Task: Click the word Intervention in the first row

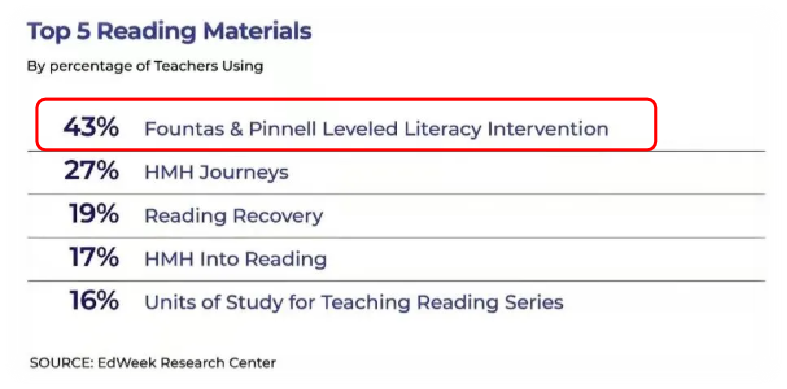Action: [x=548, y=129]
